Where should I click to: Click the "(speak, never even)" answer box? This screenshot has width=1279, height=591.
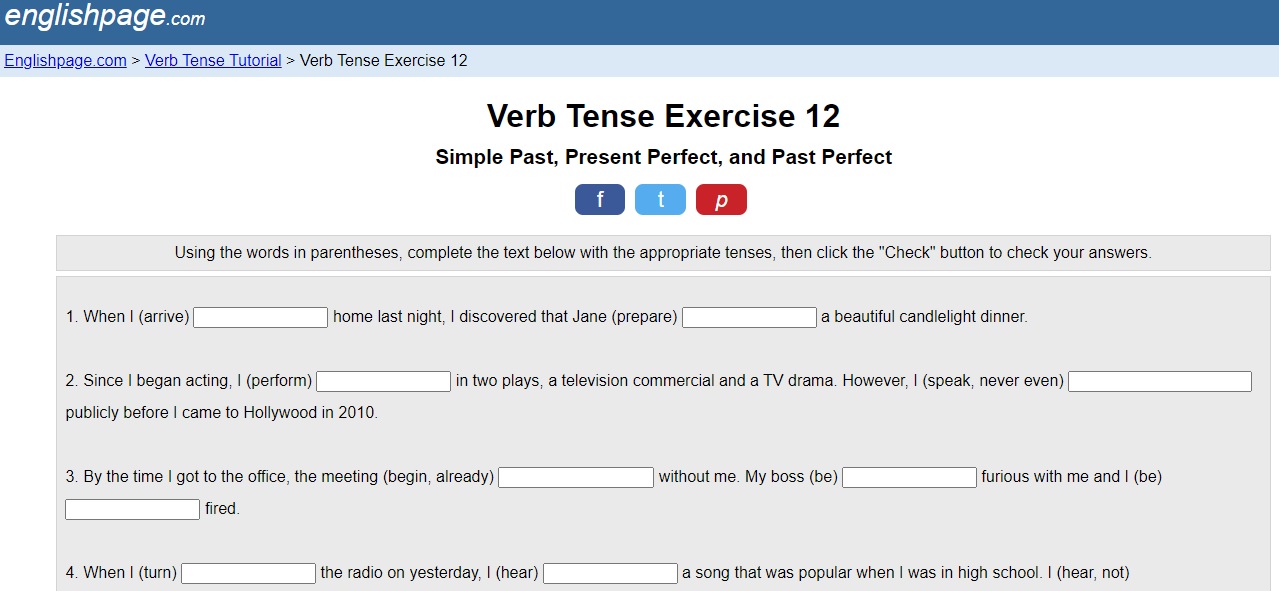point(1159,381)
